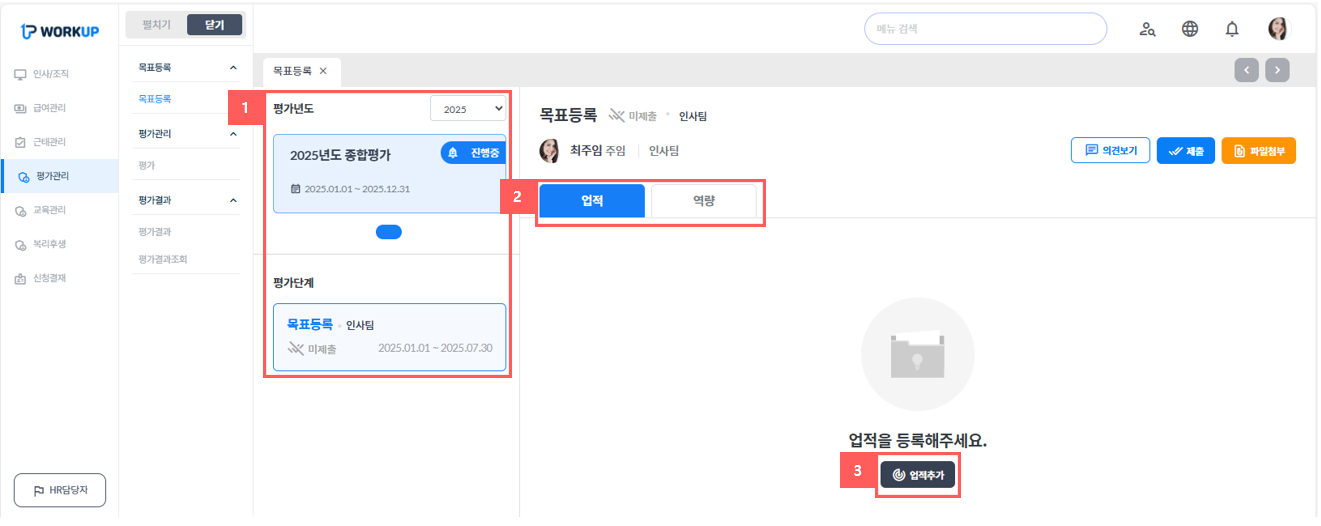The width and height of the screenshot is (1321, 526).
Task: Open the 평가결과조회 submenu link
Action: [163, 259]
